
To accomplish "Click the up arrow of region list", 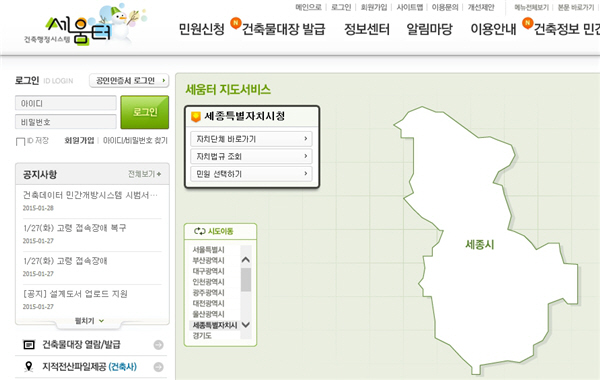I will tap(246, 260).
